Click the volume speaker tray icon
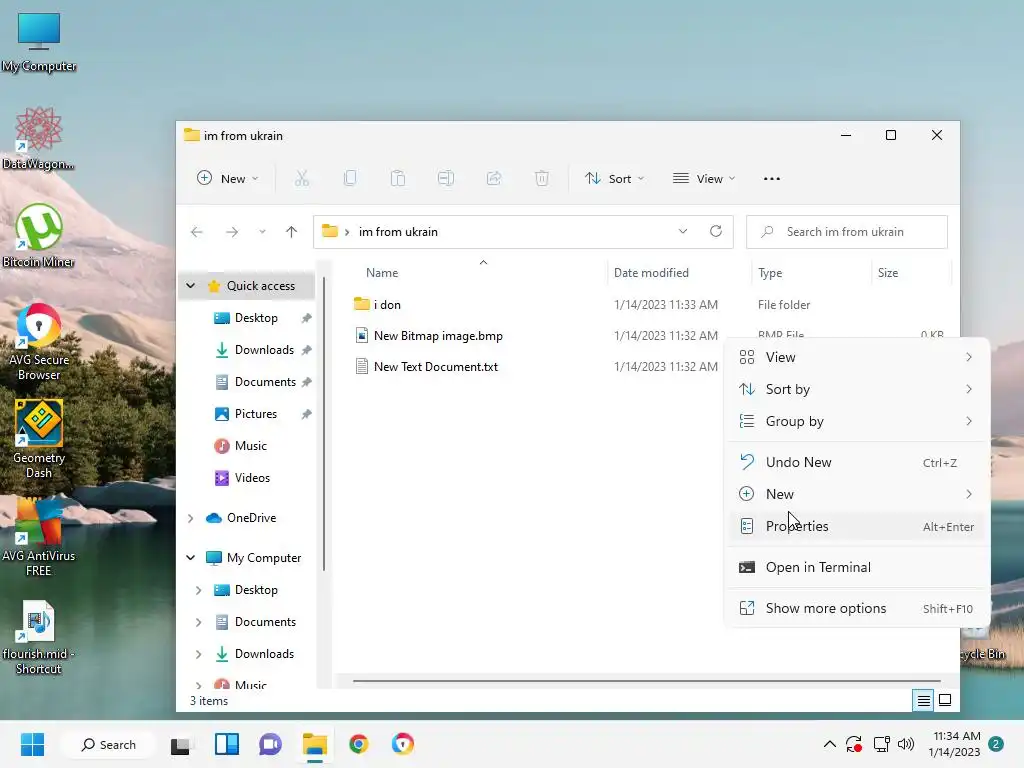The width and height of the screenshot is (1024, 768). coord(906,744)
